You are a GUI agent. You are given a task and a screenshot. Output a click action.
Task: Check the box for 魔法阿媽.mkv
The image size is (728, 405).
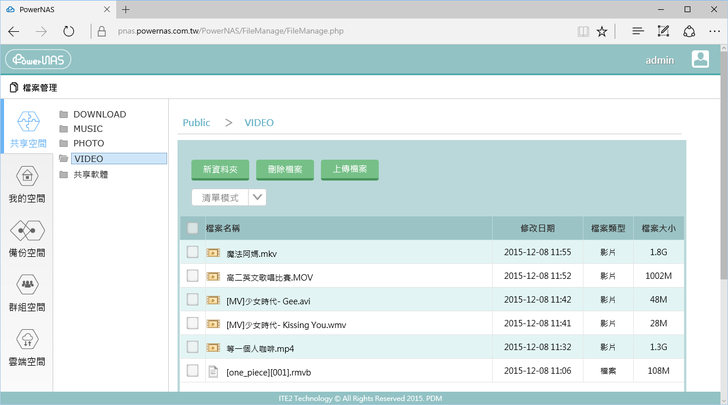coord(193,252)
